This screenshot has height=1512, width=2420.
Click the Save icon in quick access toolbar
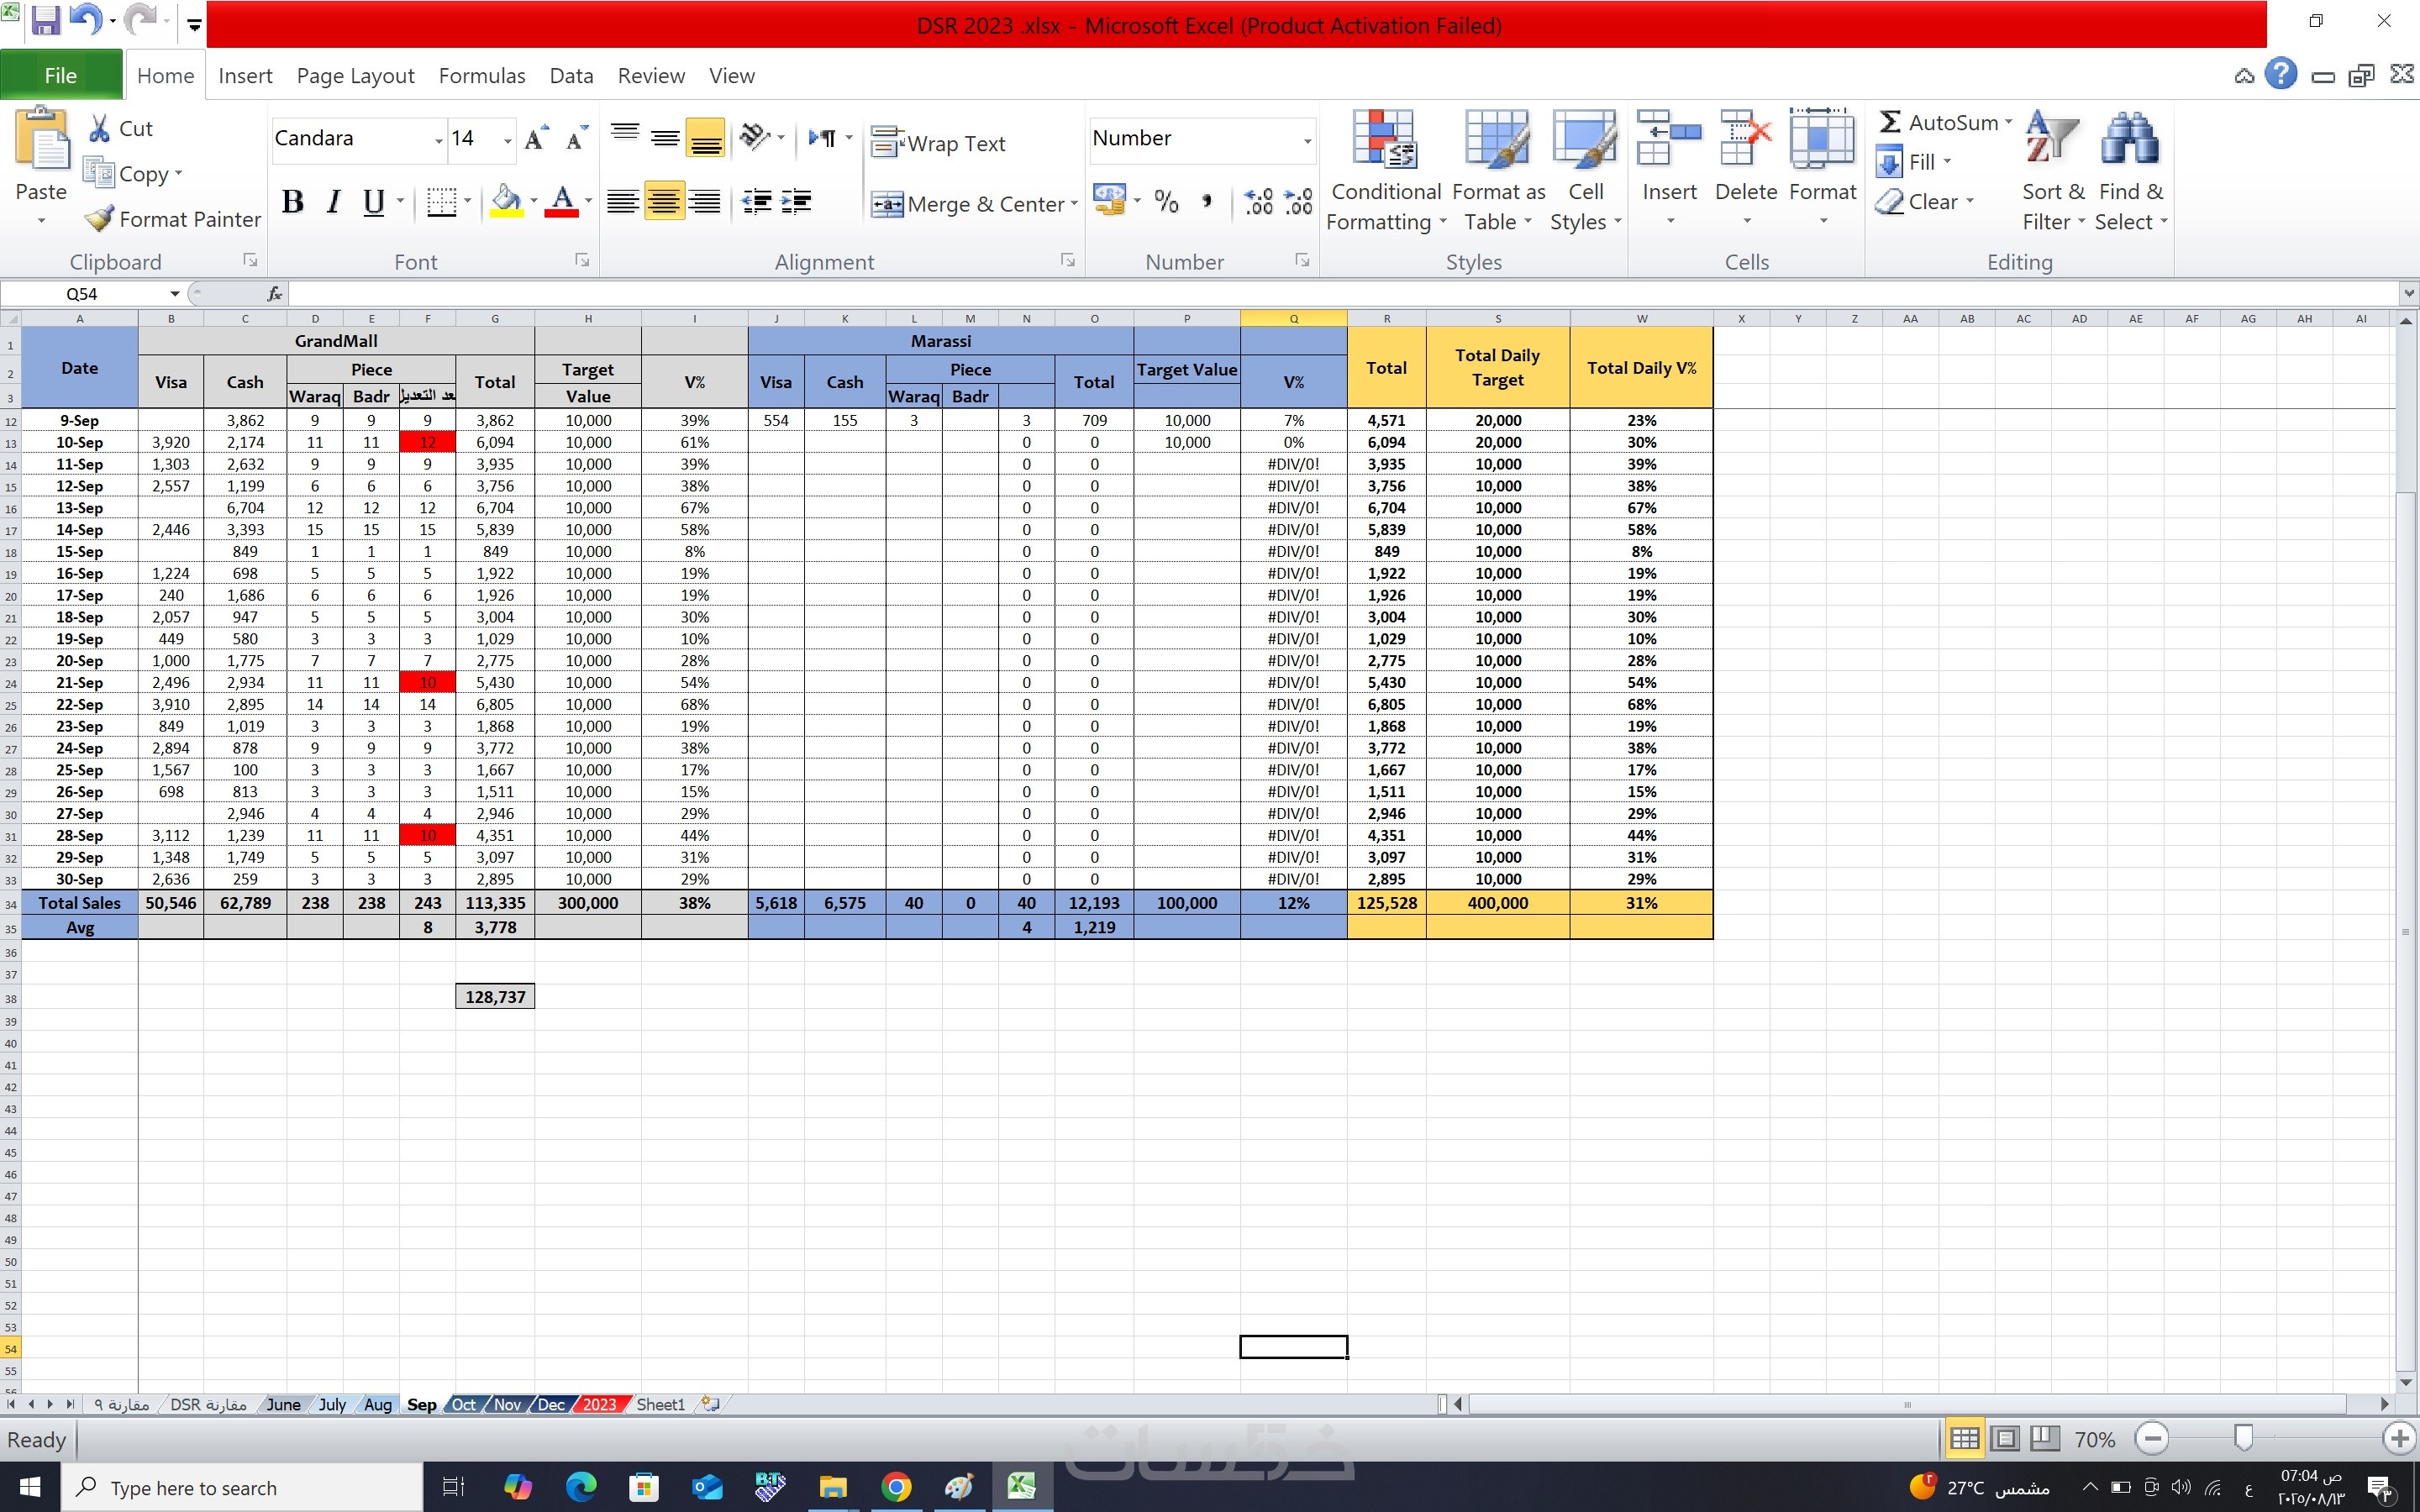46,22
